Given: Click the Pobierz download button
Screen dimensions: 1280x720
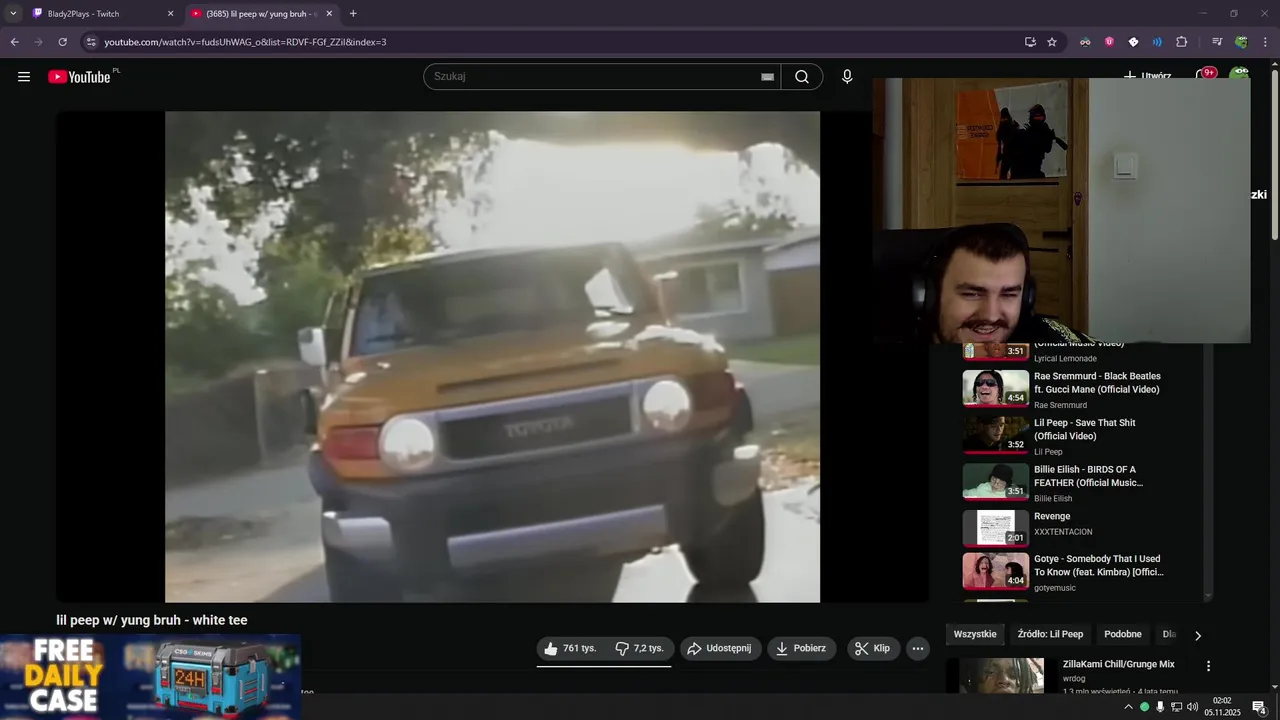Looking at the screenshot, I should [802, 648].
